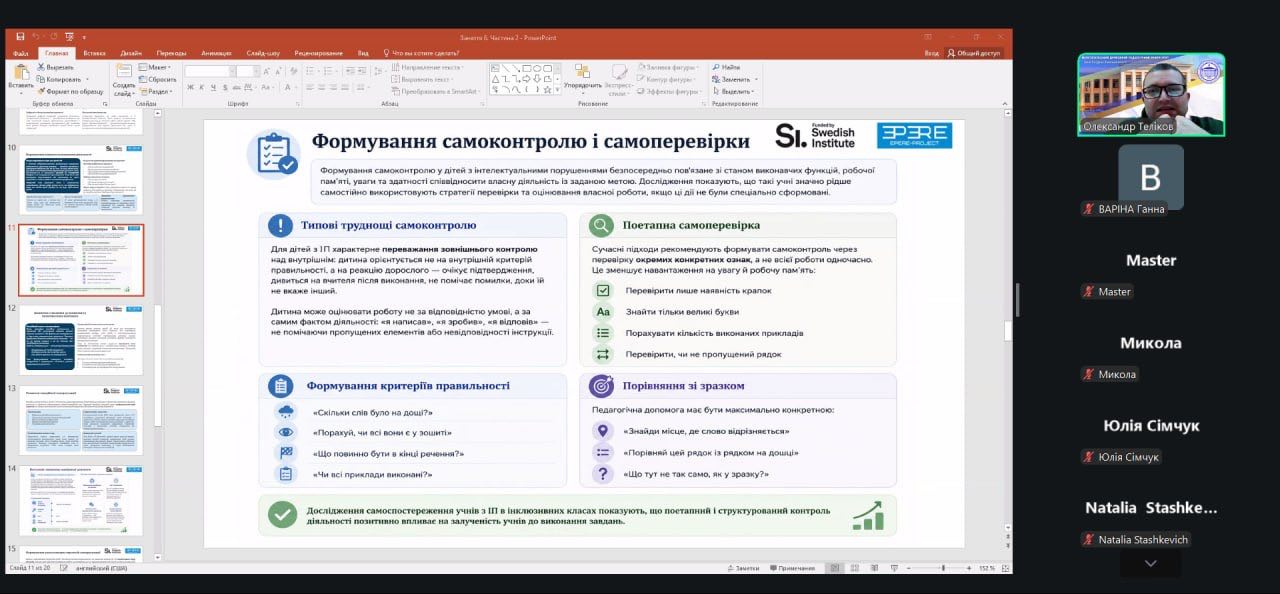Open Эффекты фигуры effects dropdown
The width and height of the screenshot is (1280, 594).
click(670, 91)
